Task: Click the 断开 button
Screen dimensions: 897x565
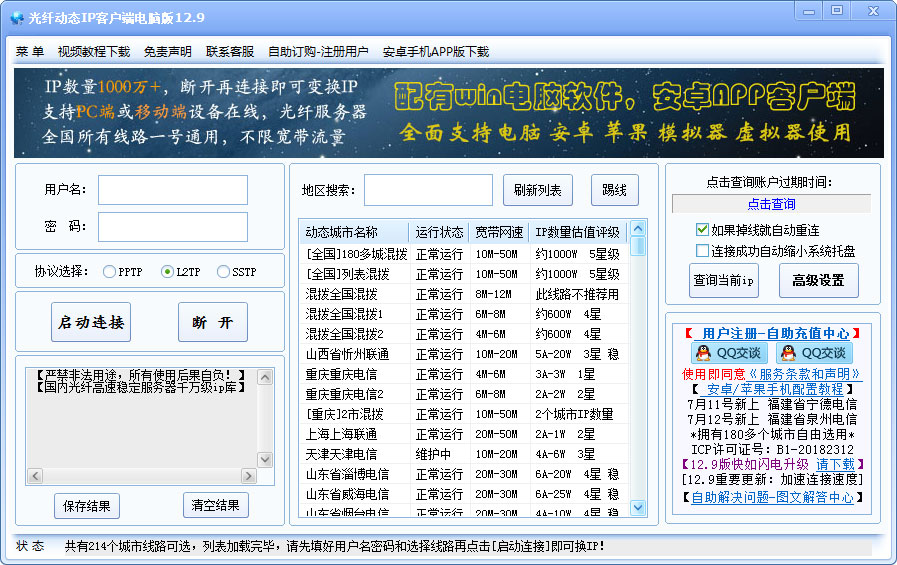Action: (x=213, y=322)
